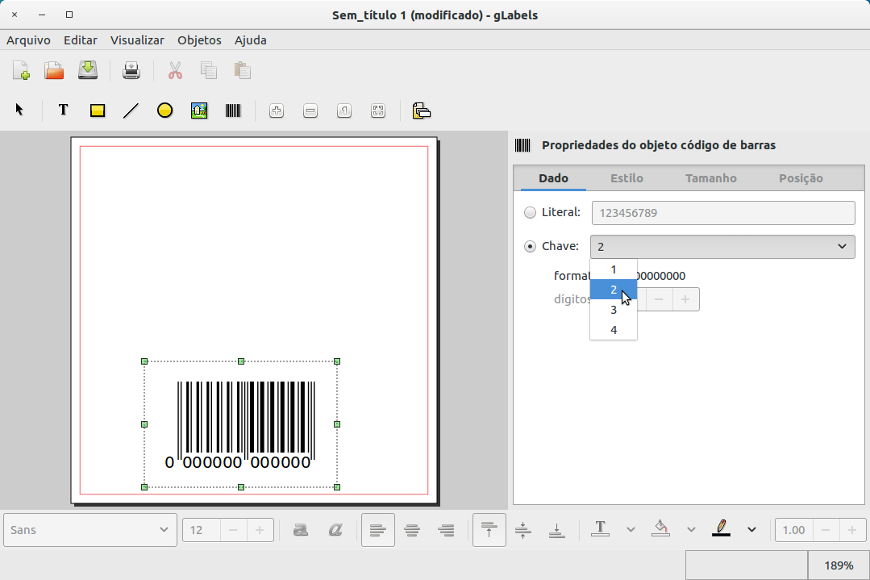Pick the rectangle box tool
Screen dimensions: 870x580
click(x=98, y=110)
